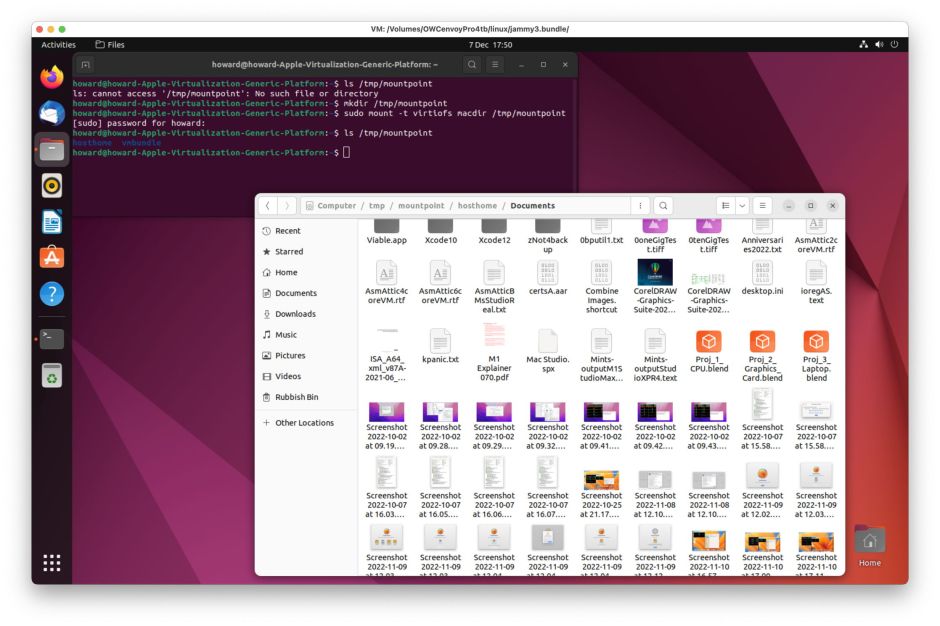Open Firefox from the dock

(52, 77)
